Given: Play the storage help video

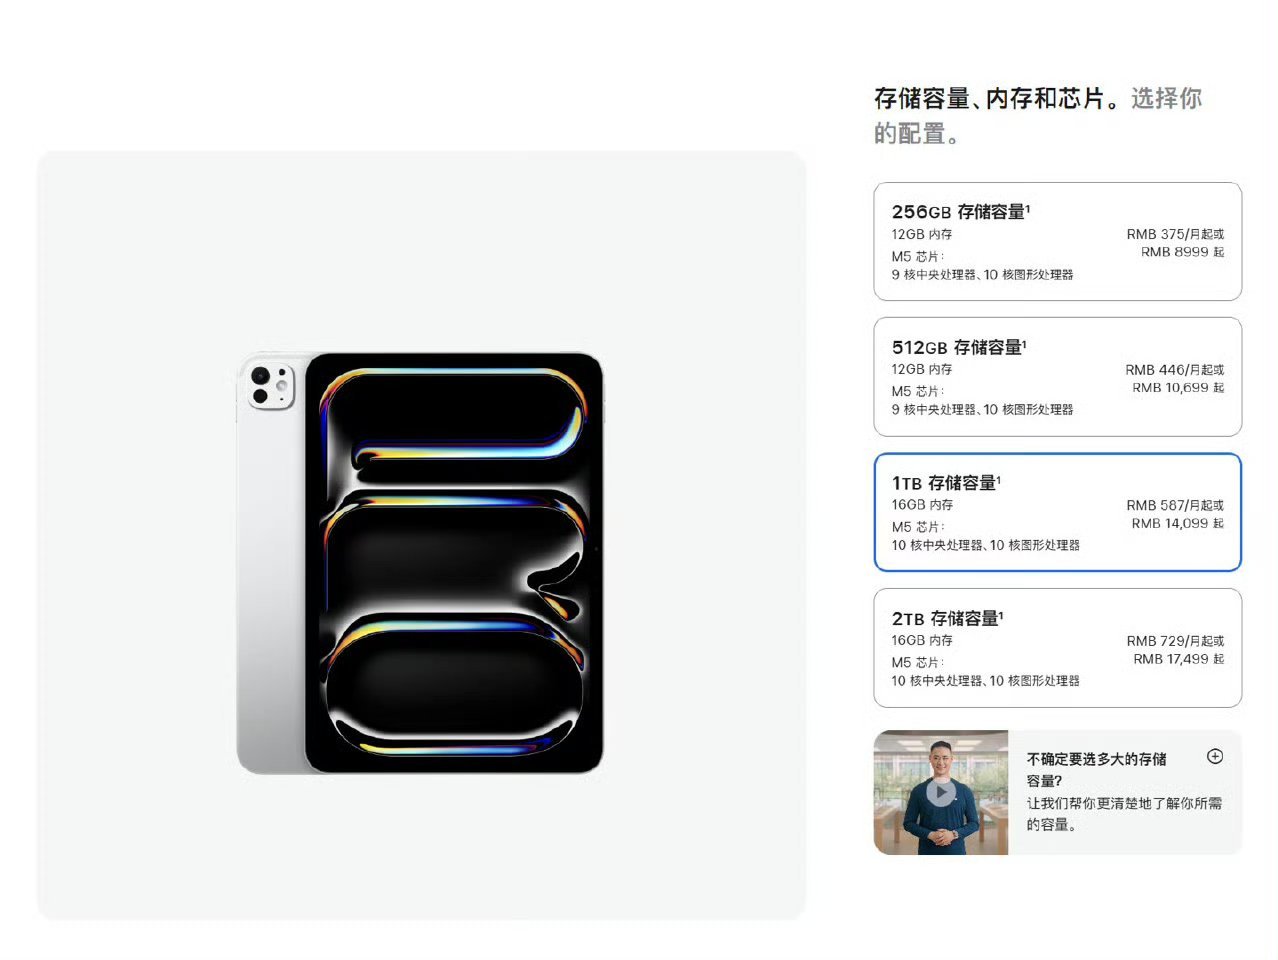Looking at the screenshot, I should tap(940, 792).
